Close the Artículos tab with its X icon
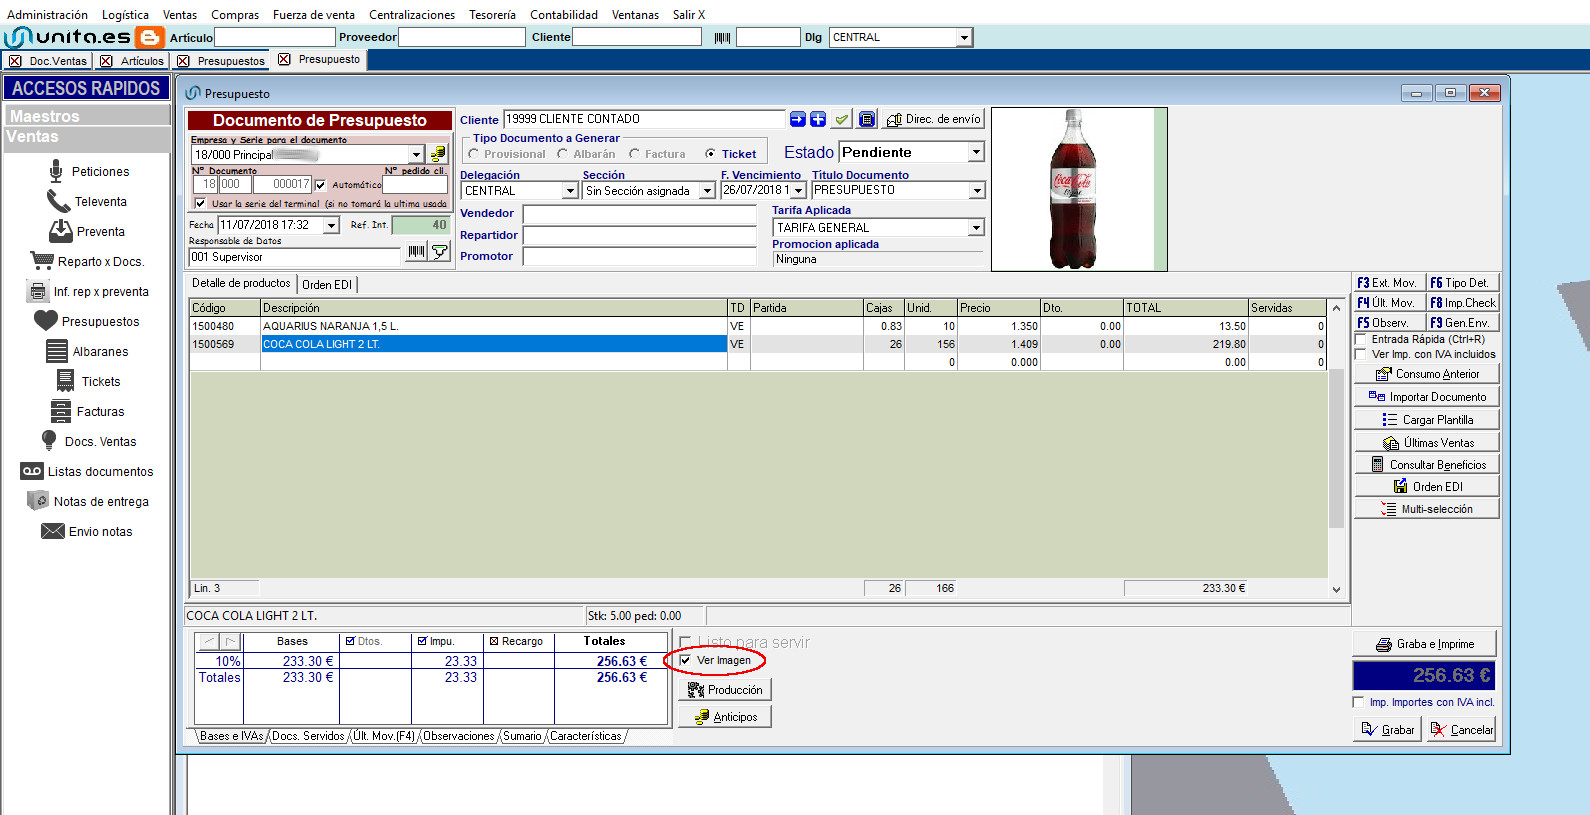Viewport: 1590px width, 815px height. (106, 61)
